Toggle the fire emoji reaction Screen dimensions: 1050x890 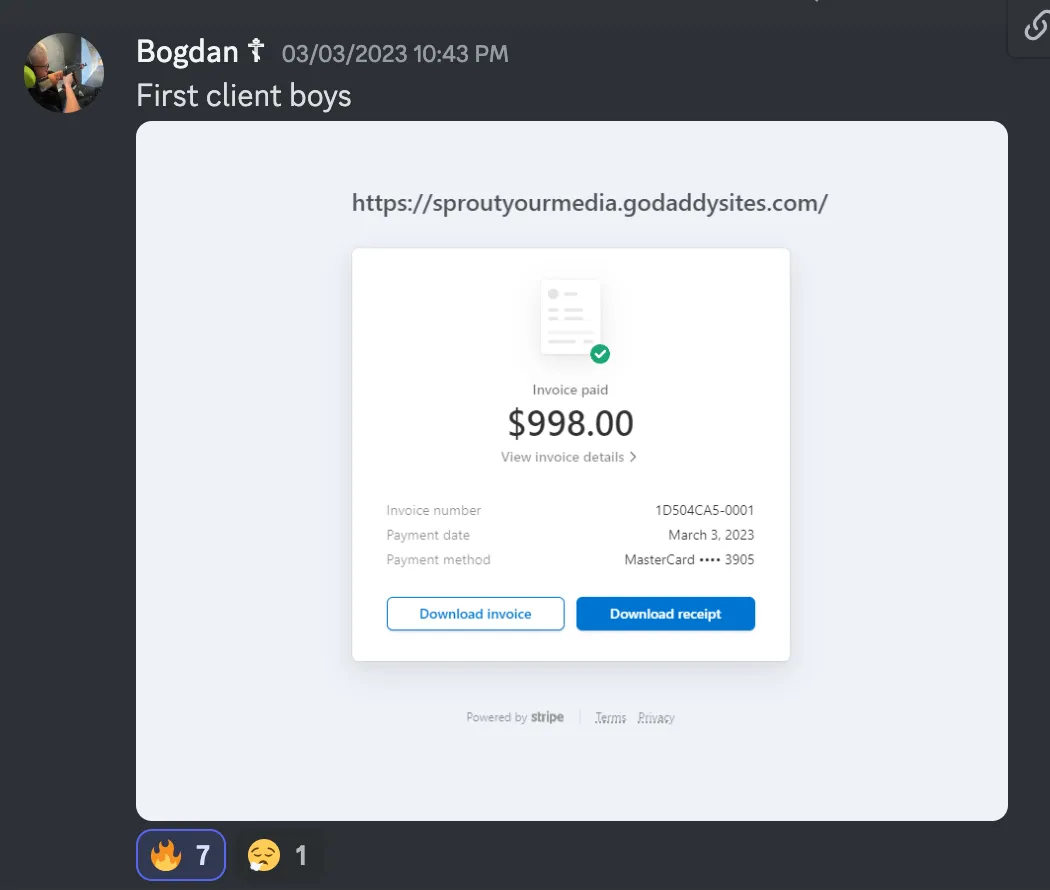point(181,855)
